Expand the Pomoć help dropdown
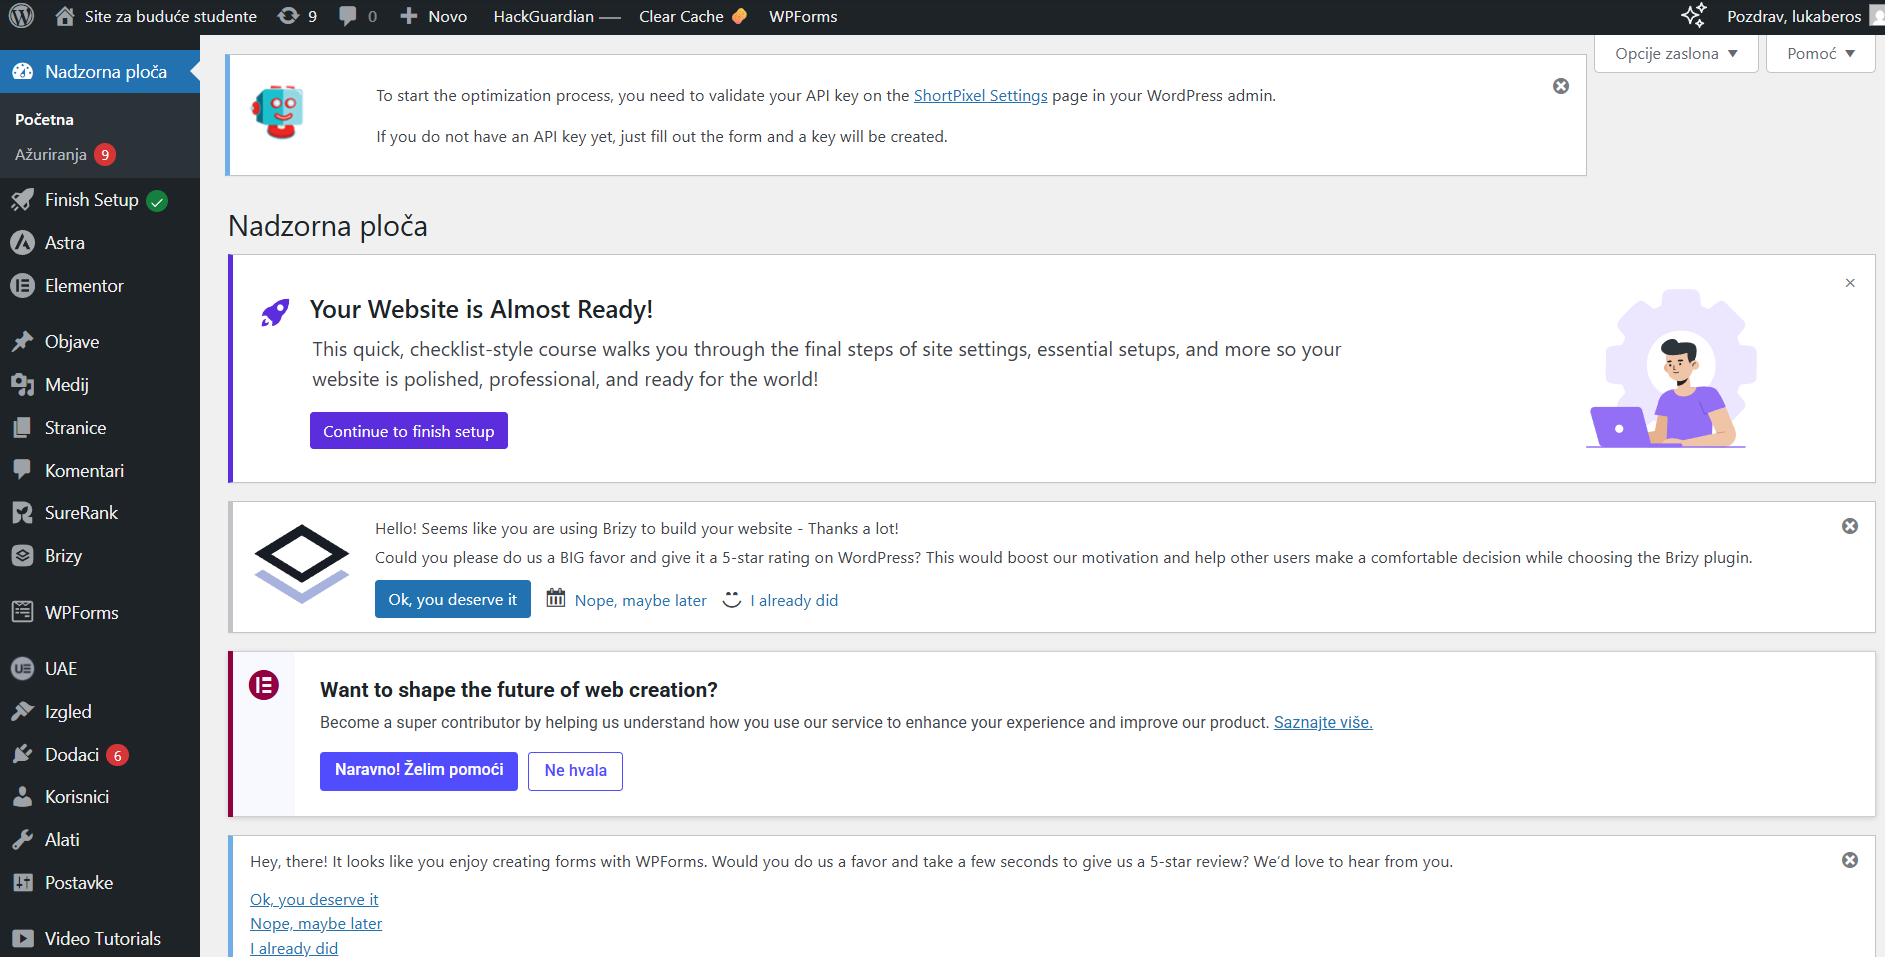The image size is (1885, 957). coord(1820,54)
